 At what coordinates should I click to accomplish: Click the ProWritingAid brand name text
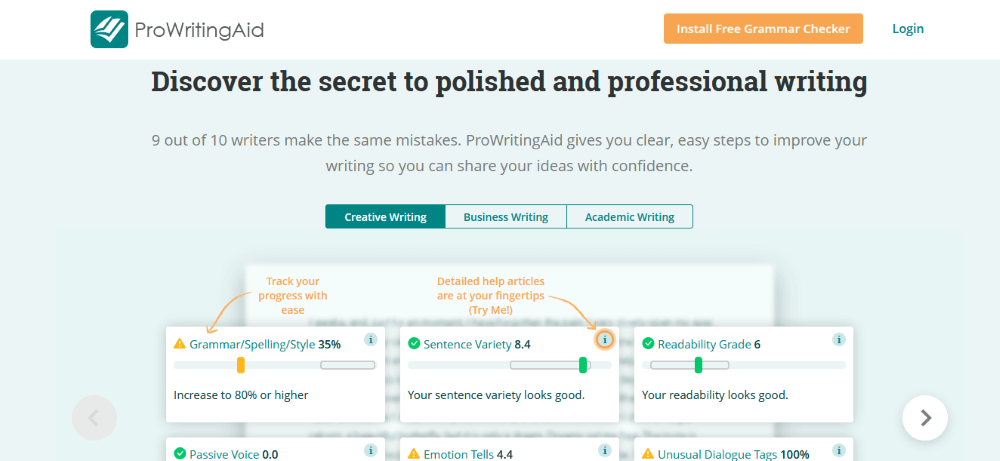click(199, 30)
